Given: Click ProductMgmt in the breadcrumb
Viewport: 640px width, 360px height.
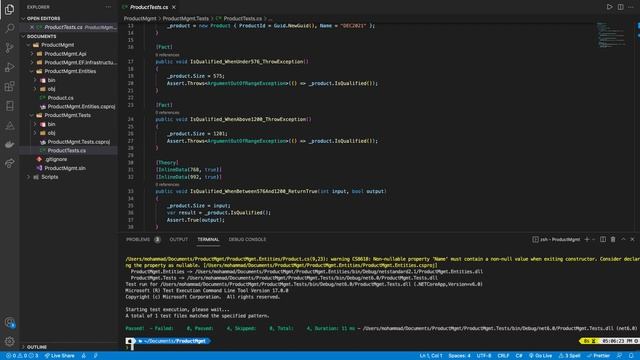Looking at the screenshot, I should pos(140,18).
